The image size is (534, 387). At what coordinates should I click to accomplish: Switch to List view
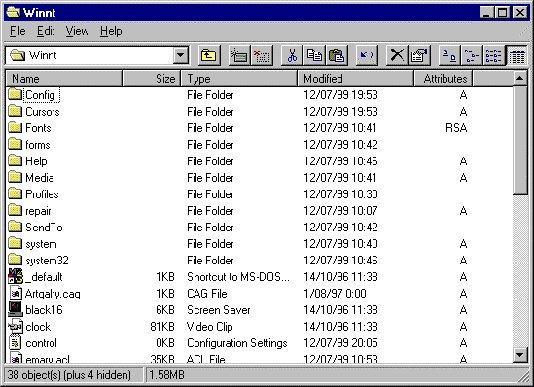[494, 55]
